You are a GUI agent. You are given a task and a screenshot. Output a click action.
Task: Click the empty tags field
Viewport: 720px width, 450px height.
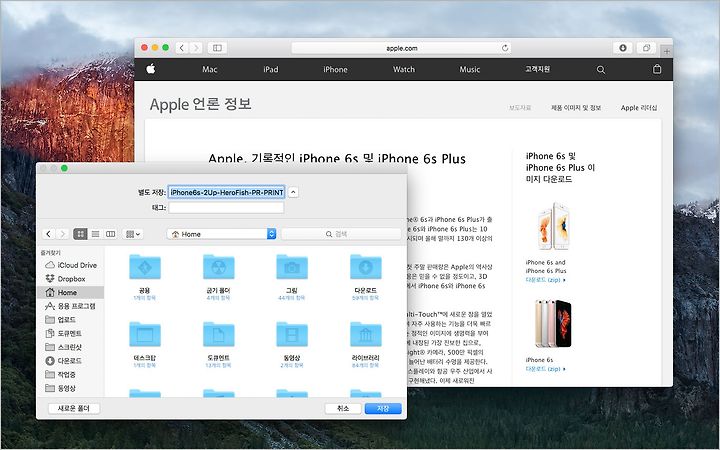click(226, 208)
